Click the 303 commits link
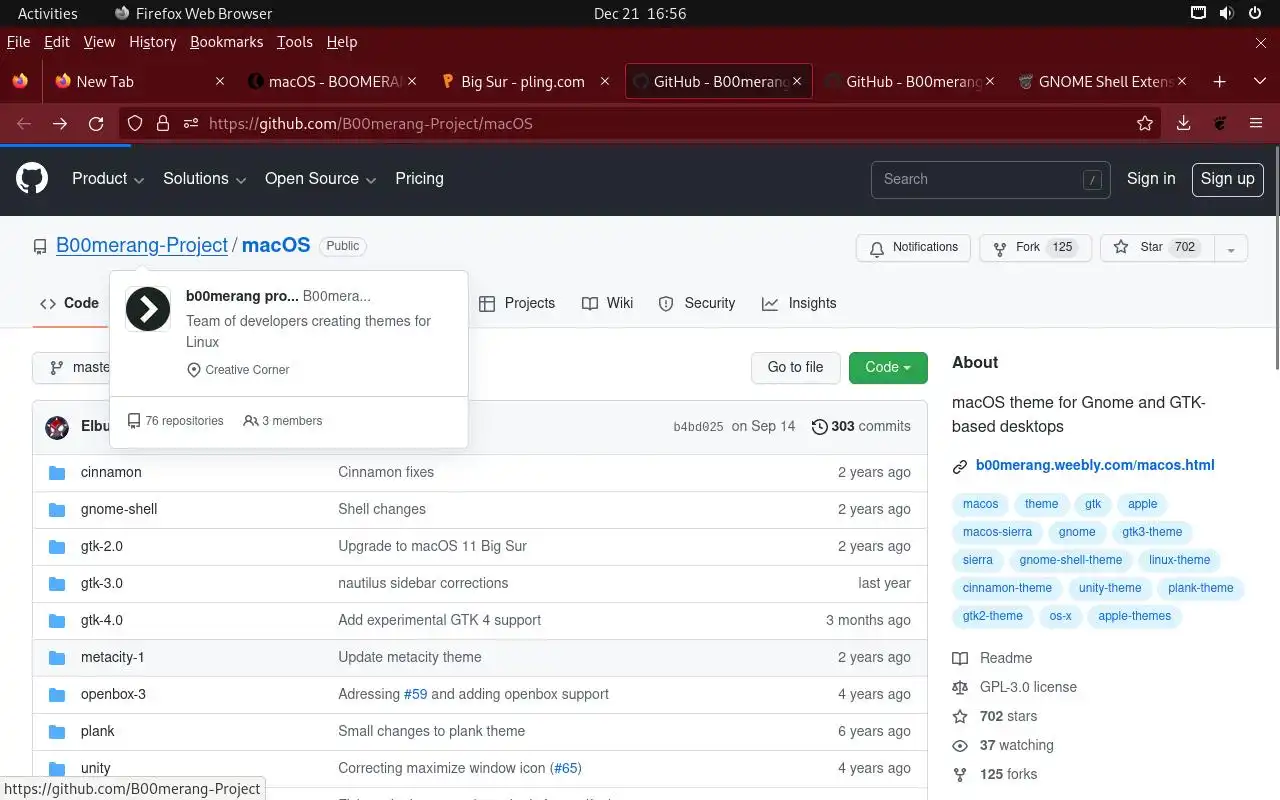 [861, 426]
